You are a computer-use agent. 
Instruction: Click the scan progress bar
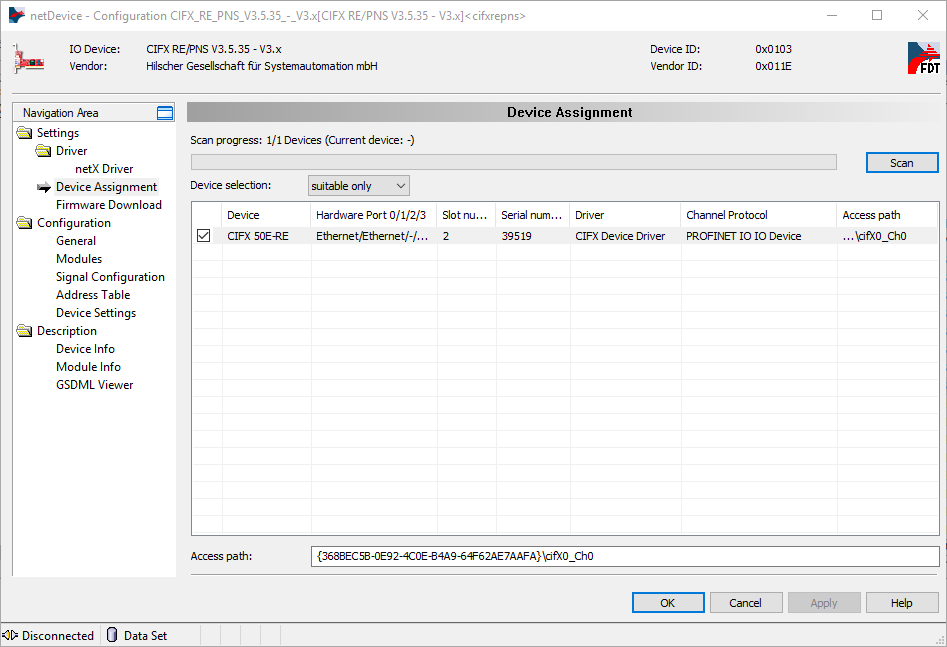click(513, 162)
